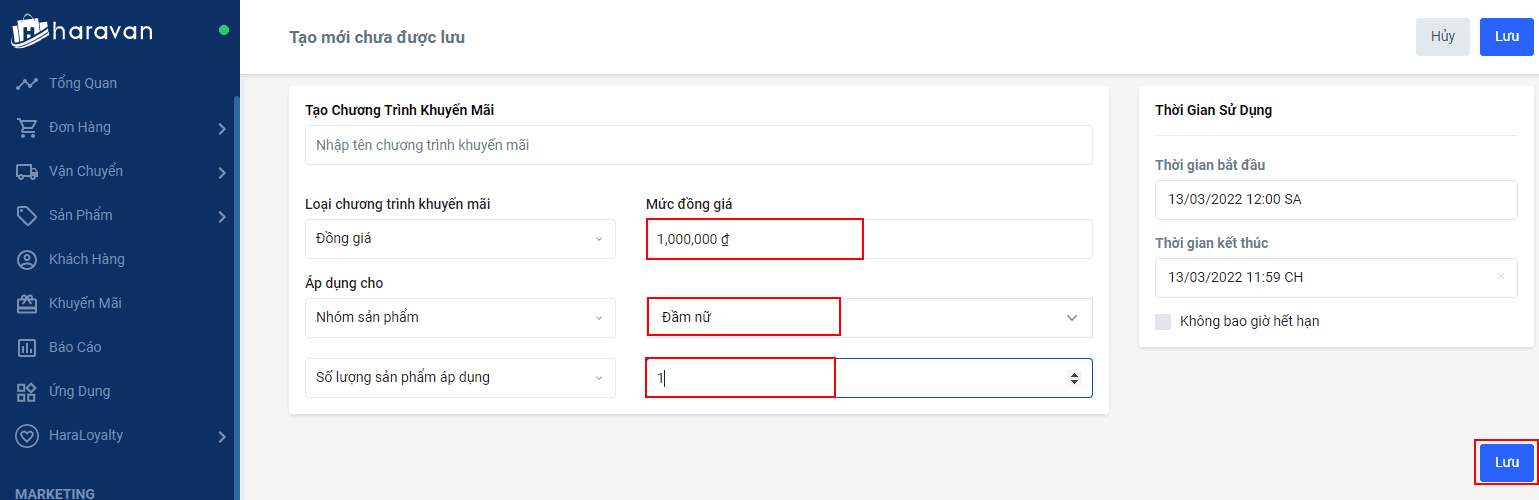Image resolution: width=1539 pixels, height=500 pixels.
Task: Click the Vận Chuyển truck icon
Action: (x=27, y=171)
